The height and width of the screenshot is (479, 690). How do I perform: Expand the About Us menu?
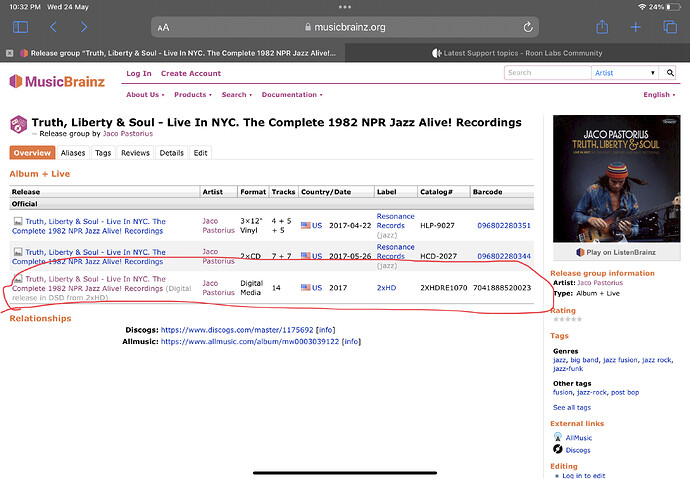point(145,95)
